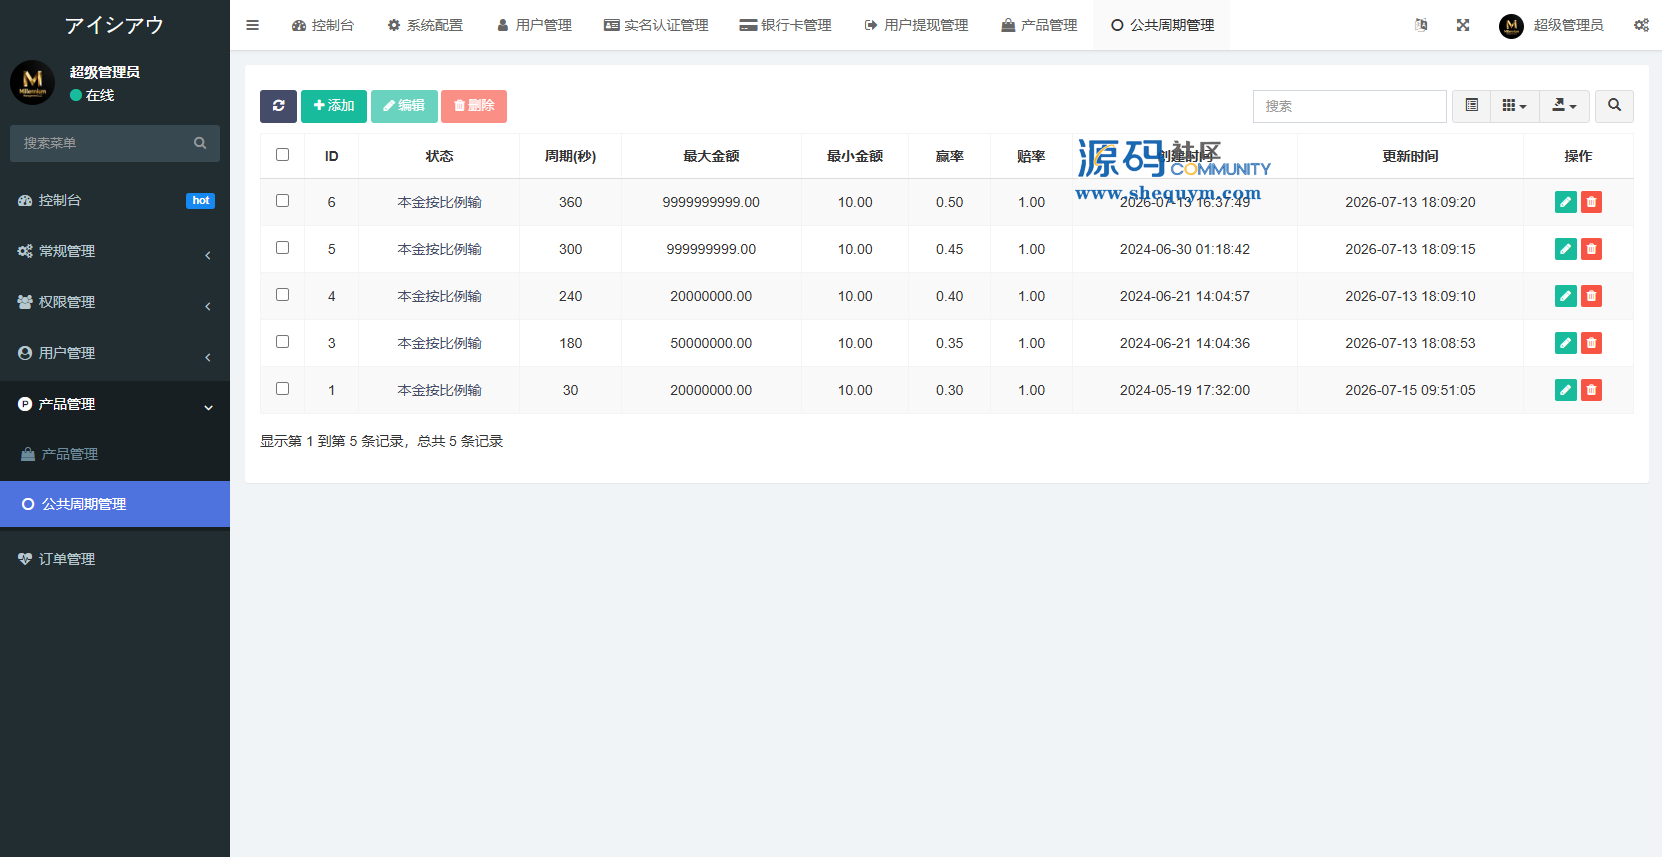1662x857 pixels.
Task: Open the settings cogs icon in header
Action: click(x=1641, y=25)
